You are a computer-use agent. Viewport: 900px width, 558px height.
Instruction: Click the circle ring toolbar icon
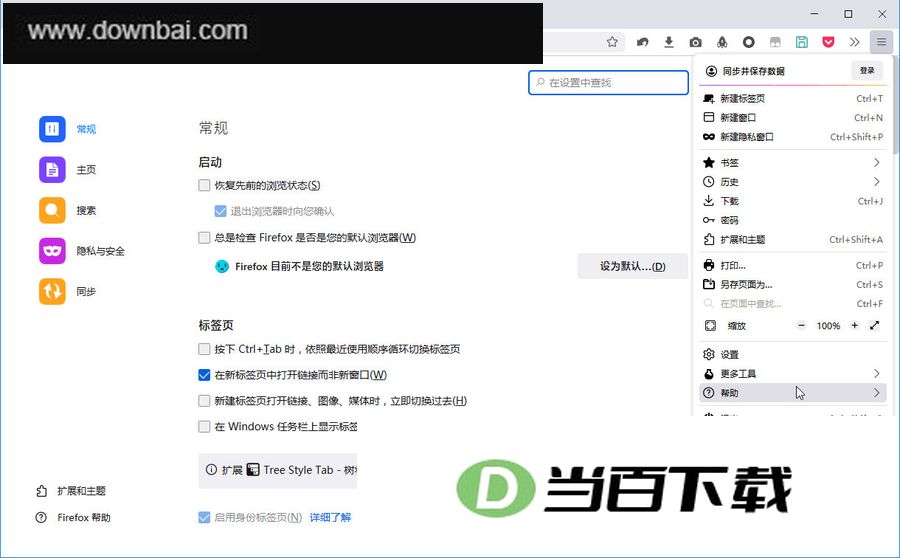748,42
